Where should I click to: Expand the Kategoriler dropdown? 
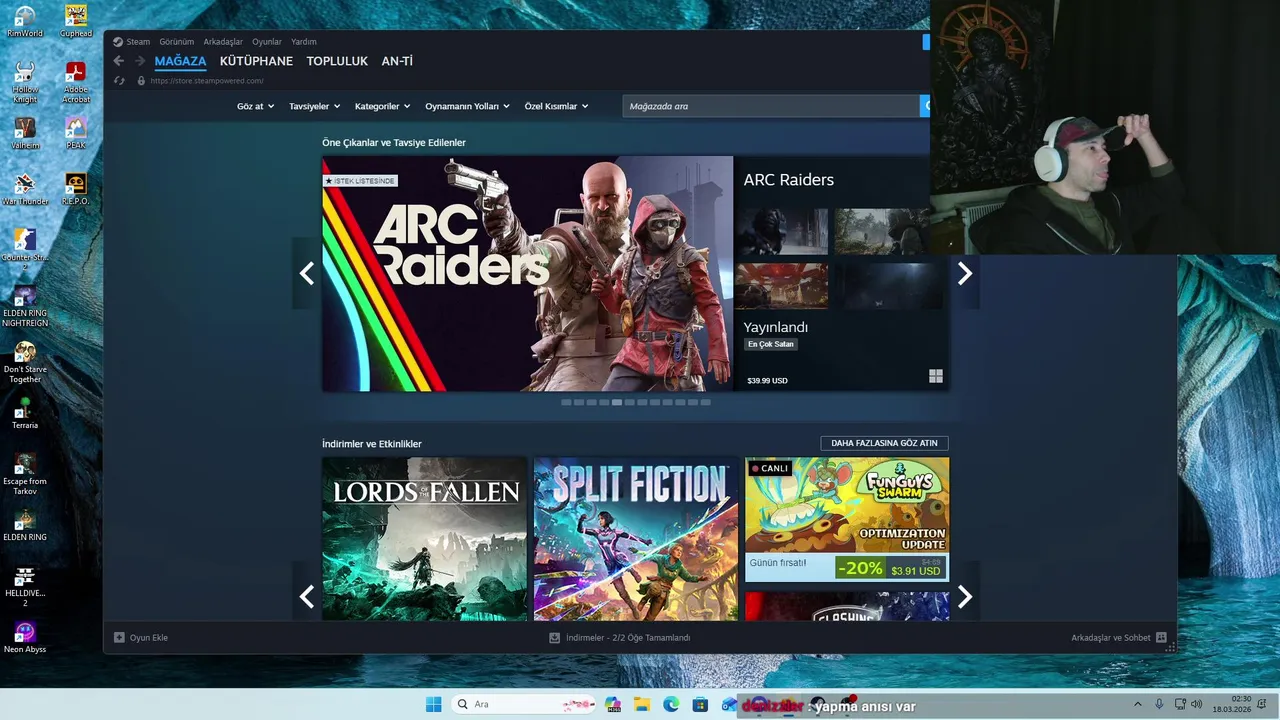point(383,106)
